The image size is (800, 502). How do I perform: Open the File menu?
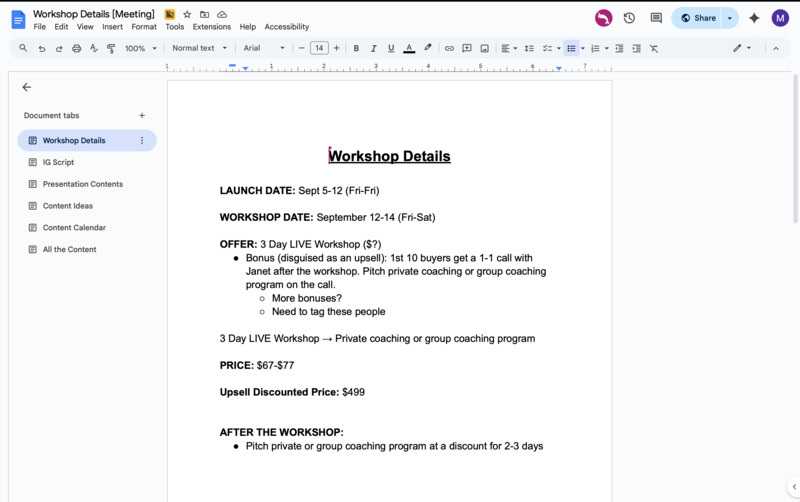[39, 27]
